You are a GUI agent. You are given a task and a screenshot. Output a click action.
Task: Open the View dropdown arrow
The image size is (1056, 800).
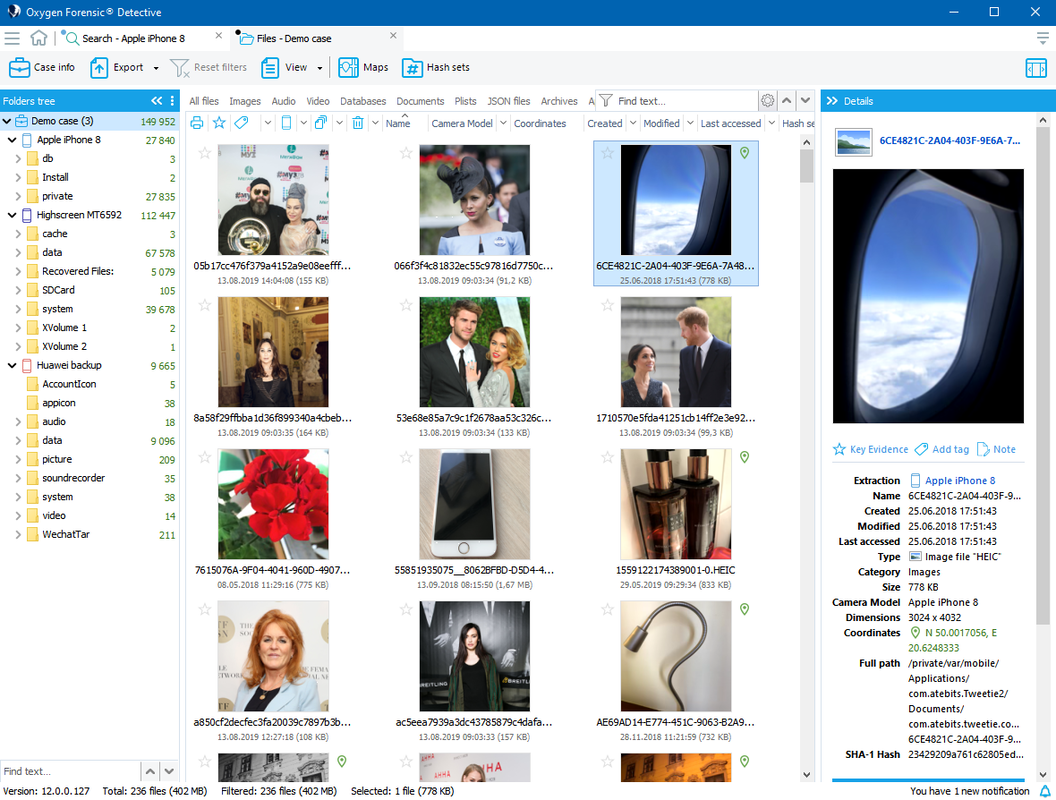[320, 68]
